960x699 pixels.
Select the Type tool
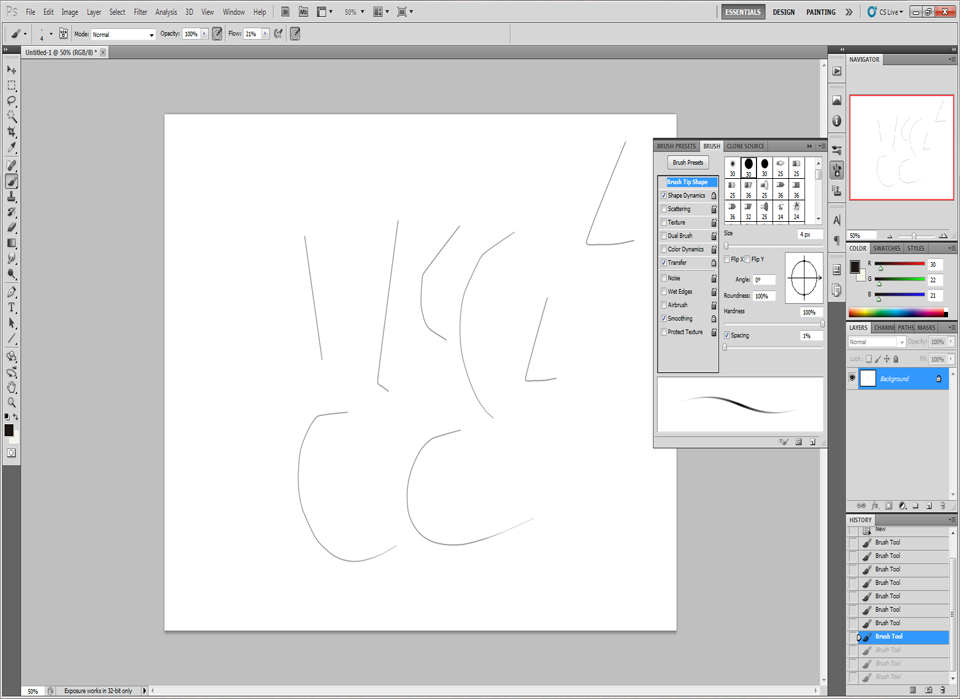12,308
